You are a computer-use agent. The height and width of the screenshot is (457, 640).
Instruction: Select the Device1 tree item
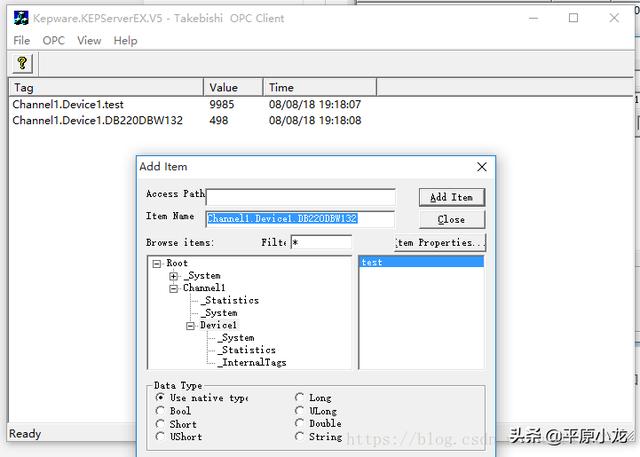tap(218, 325)
